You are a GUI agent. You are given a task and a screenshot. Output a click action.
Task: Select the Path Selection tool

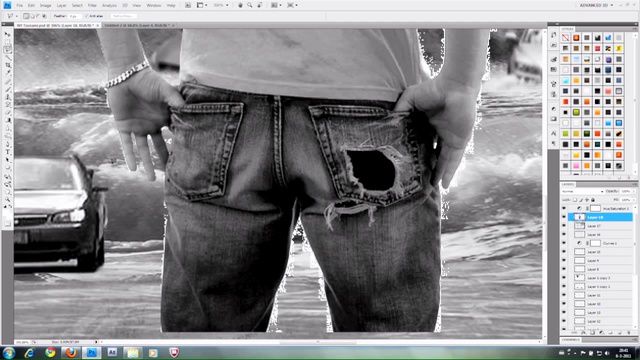click(7, 160)
